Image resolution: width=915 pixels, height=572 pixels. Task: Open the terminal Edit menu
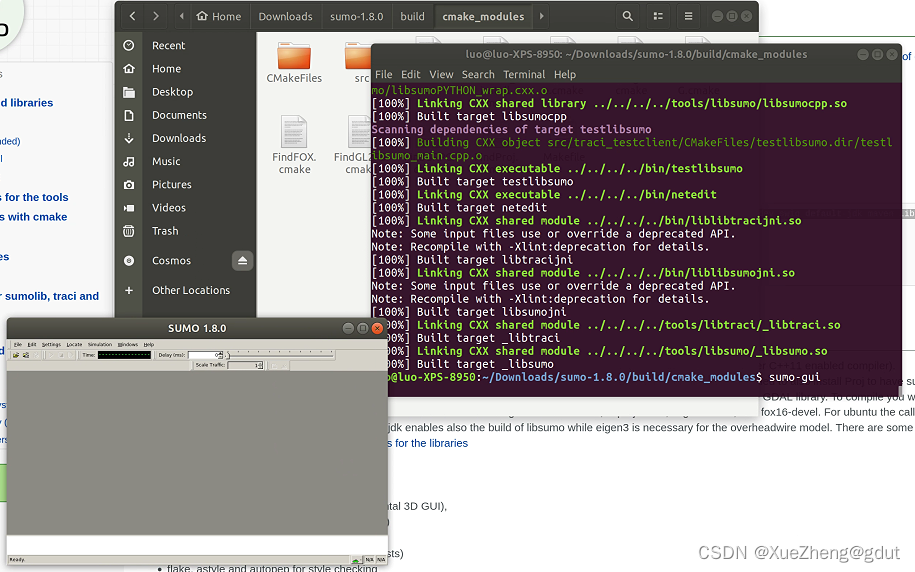click(x=410, y=75)
